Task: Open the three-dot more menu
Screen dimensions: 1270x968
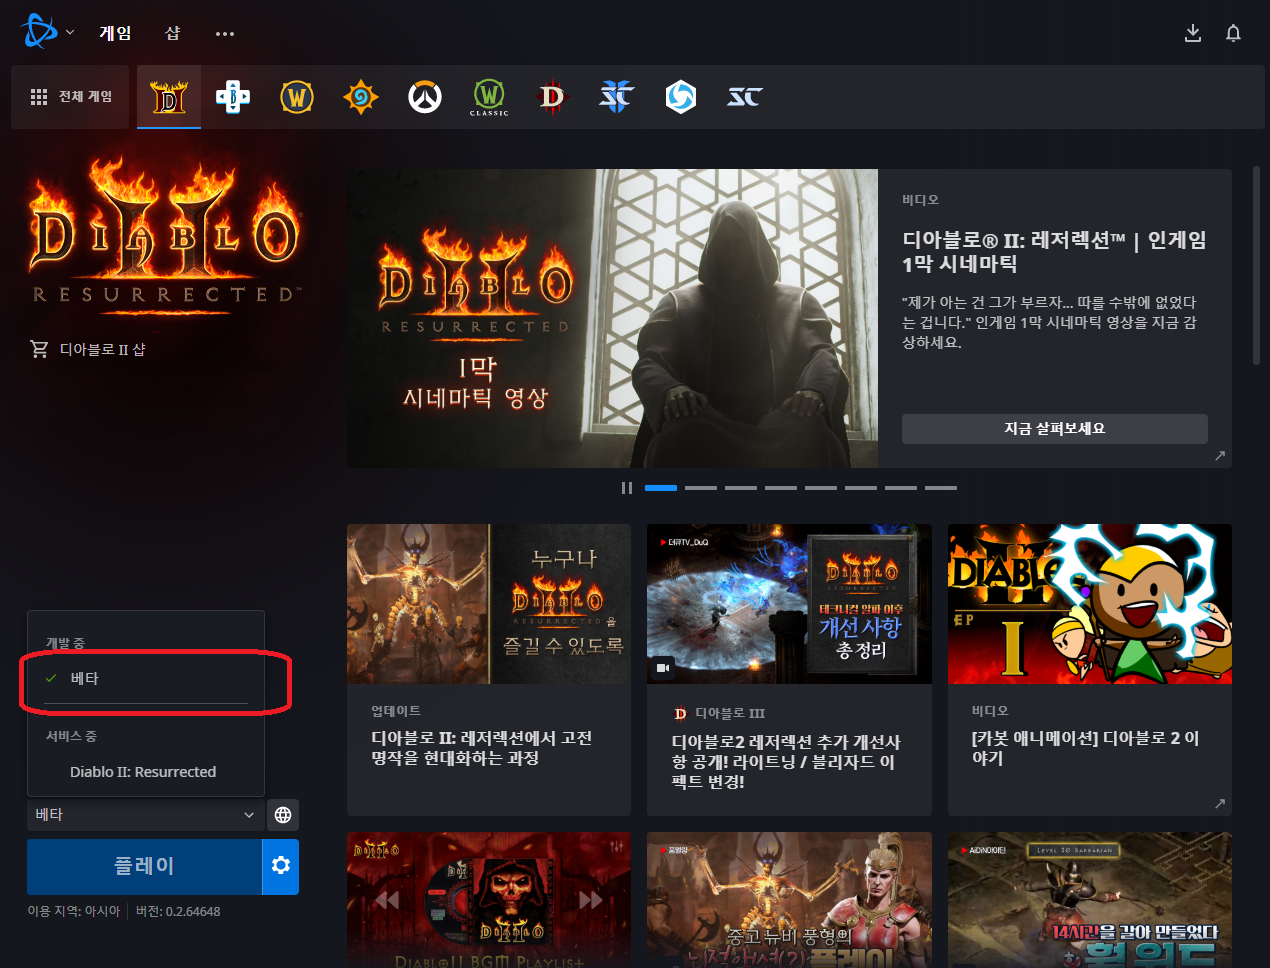Action: tap(225, 34)
